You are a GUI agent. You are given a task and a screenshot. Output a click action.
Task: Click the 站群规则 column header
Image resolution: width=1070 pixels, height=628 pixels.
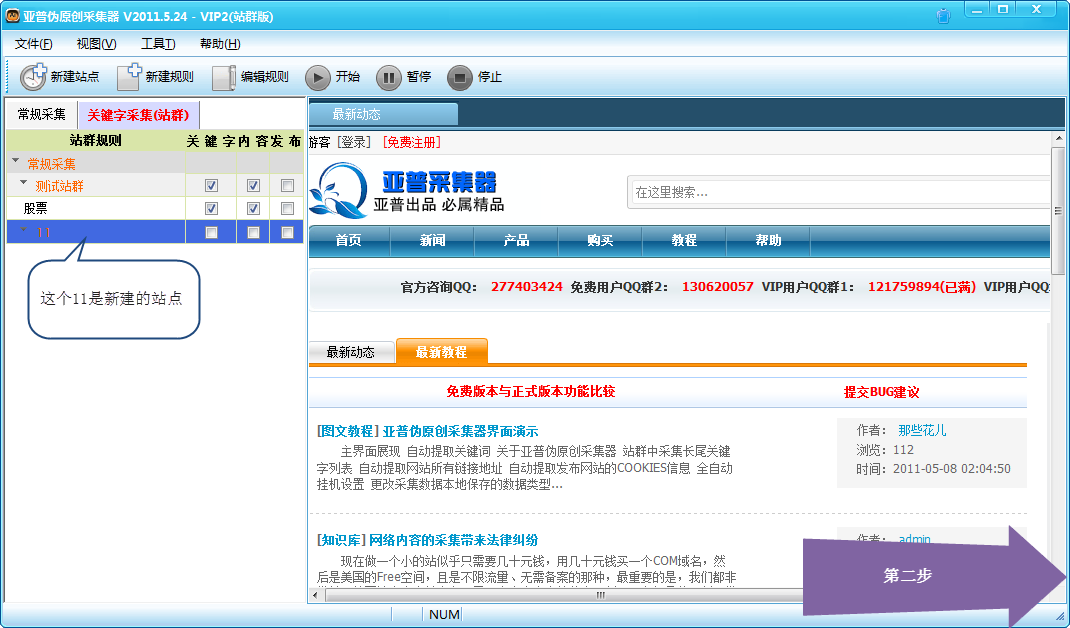click(96, 141)
